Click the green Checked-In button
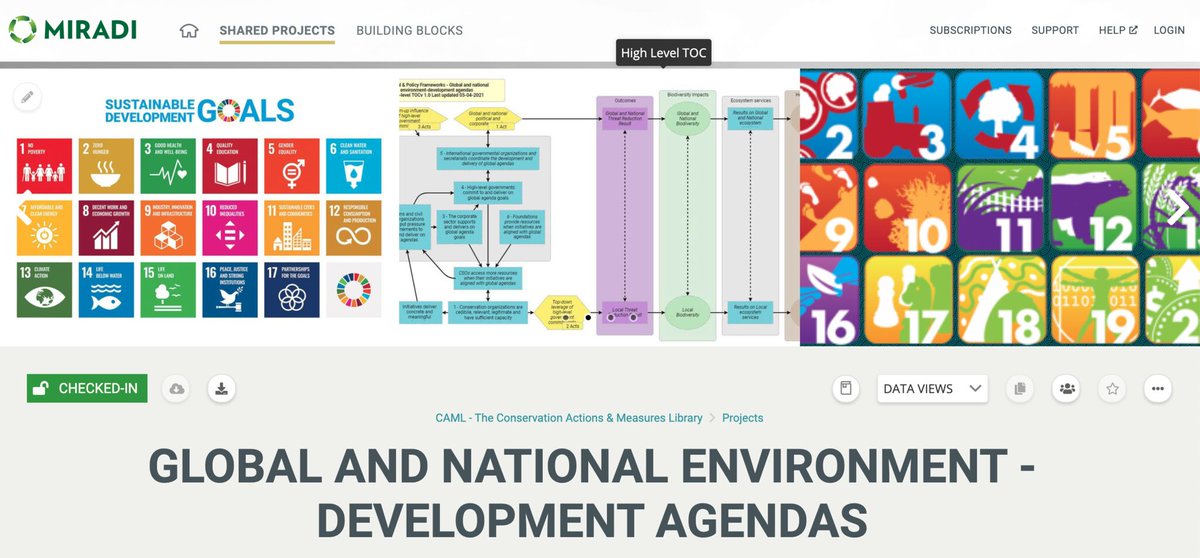Screen dimensions: 1200x558 pyautogui.click(x=87, y=389)
